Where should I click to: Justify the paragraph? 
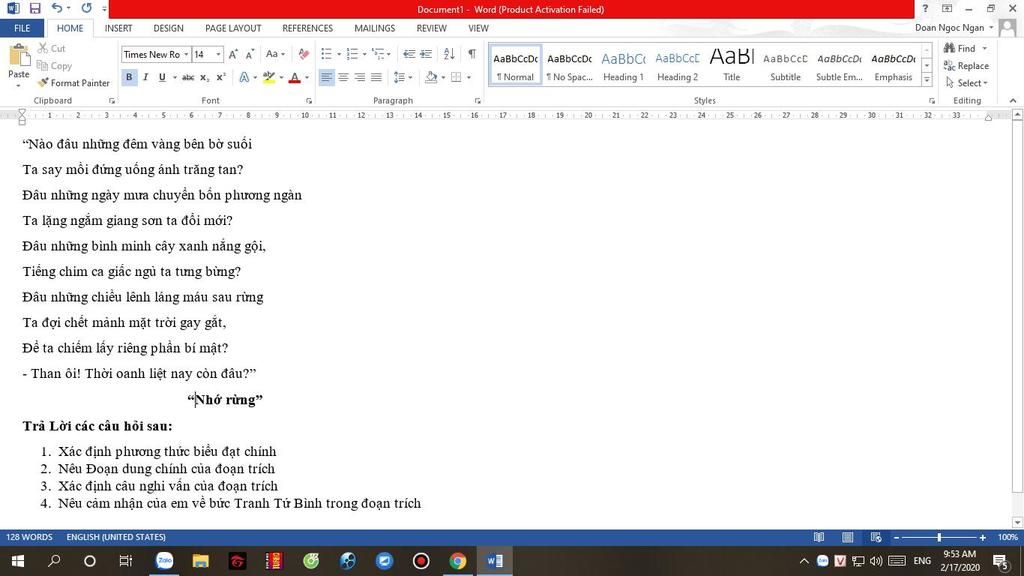point(376,77)
